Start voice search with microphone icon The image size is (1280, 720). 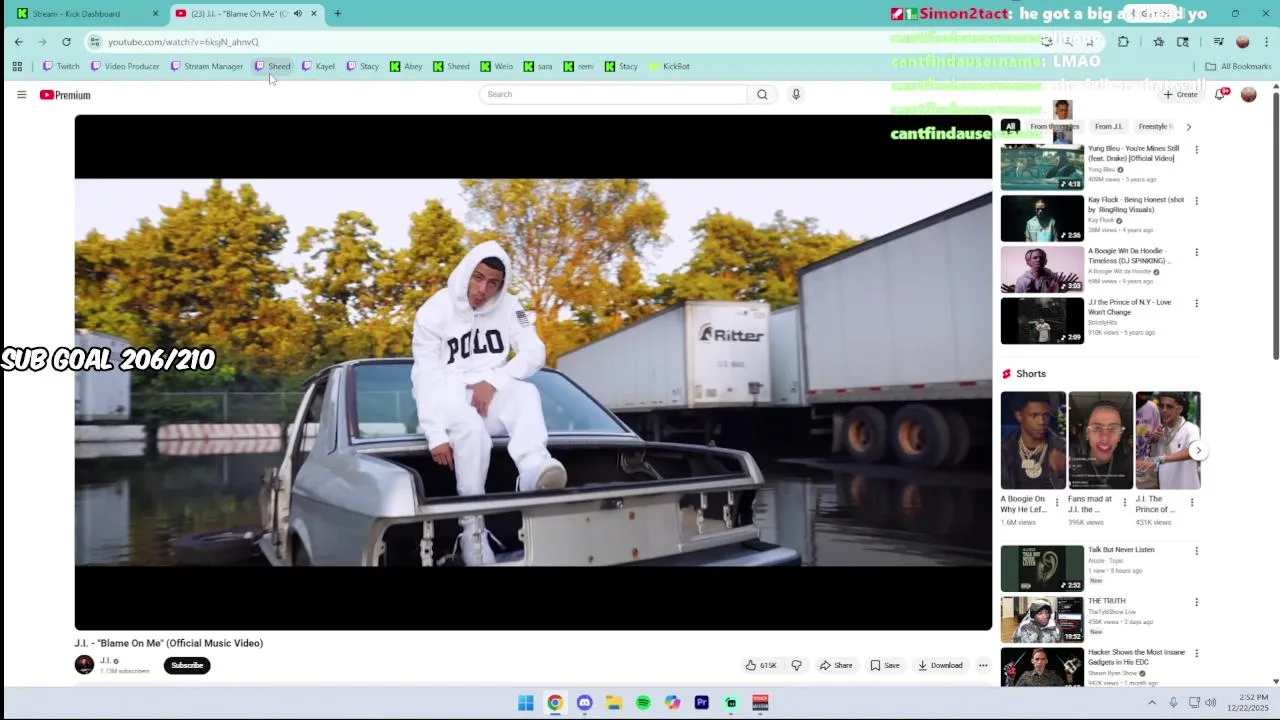coord(796,94)
